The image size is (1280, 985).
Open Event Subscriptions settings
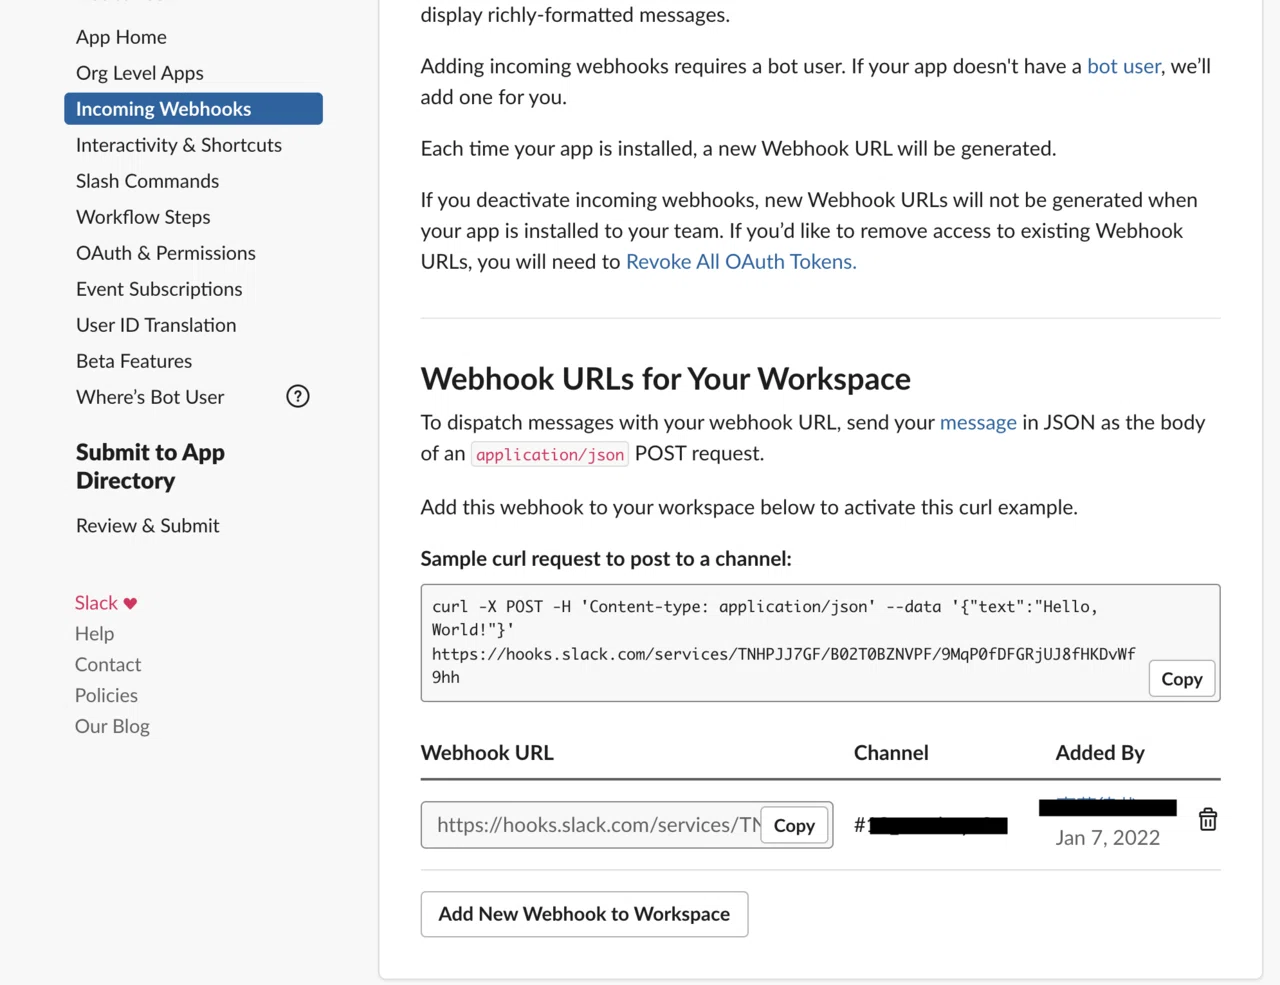point(159,289)
